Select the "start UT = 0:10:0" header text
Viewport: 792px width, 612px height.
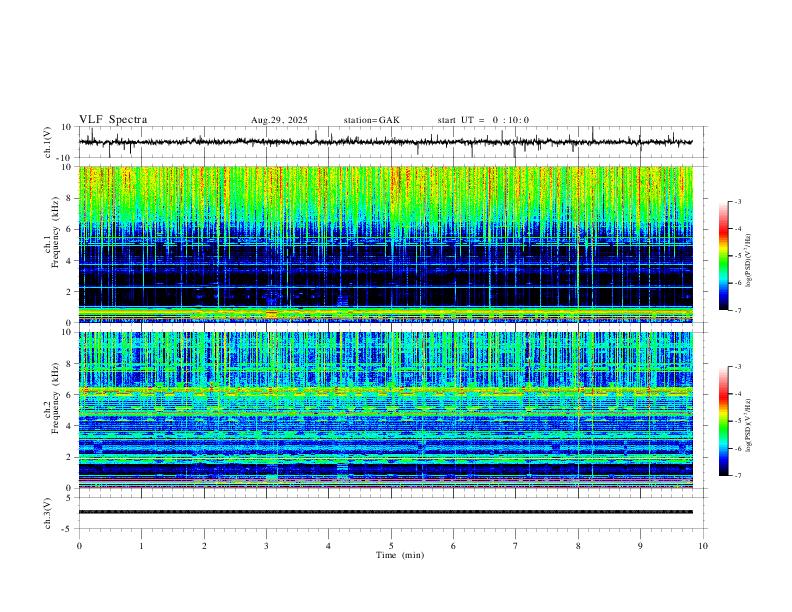(x=483, y=120)
